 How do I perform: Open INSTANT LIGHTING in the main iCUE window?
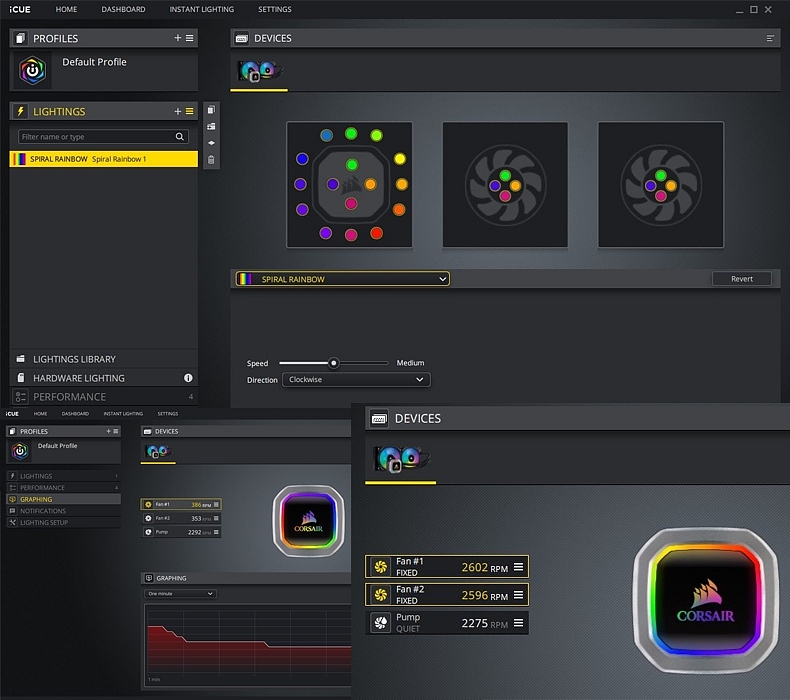coord(202,9)
